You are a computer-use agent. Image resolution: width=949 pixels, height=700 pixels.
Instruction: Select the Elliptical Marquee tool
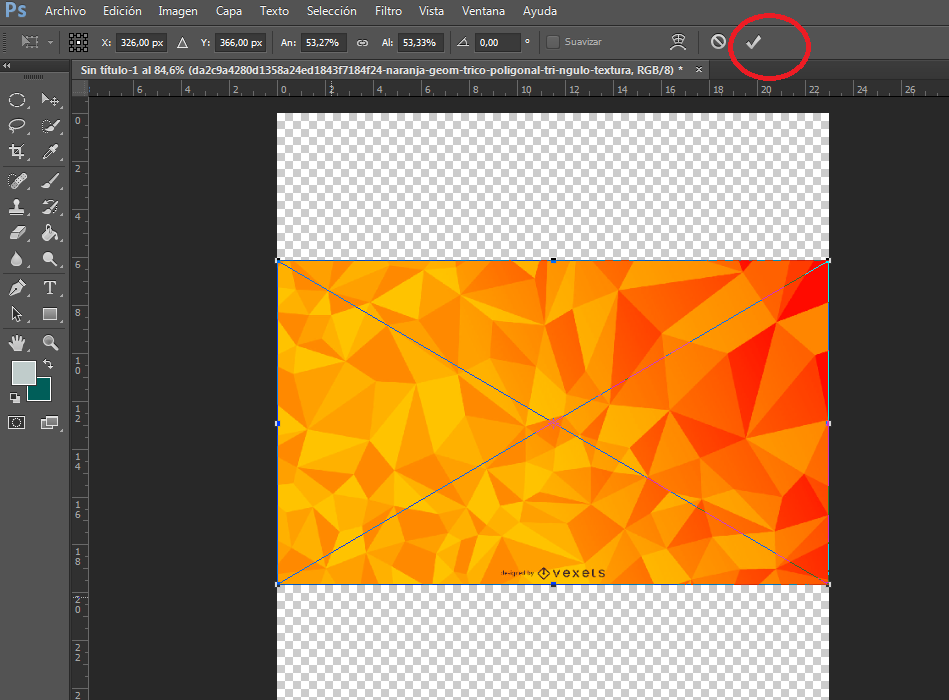[x=17, y=100]
